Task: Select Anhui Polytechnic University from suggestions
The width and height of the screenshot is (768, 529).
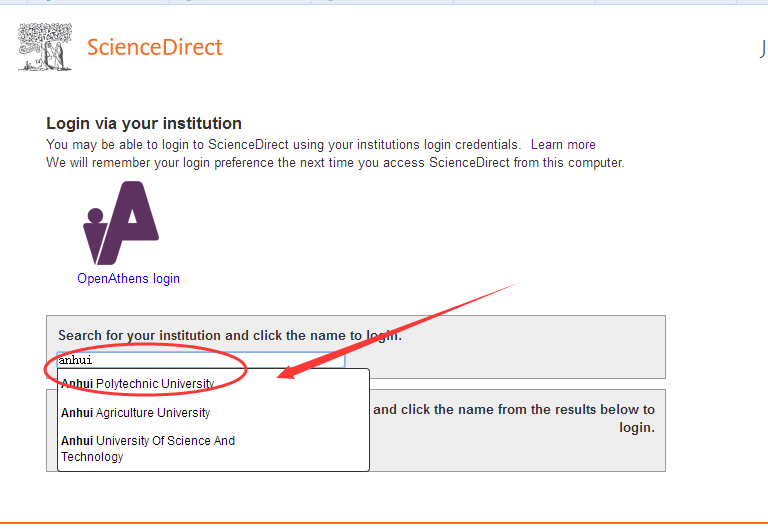Action: [x=137, y=384]
